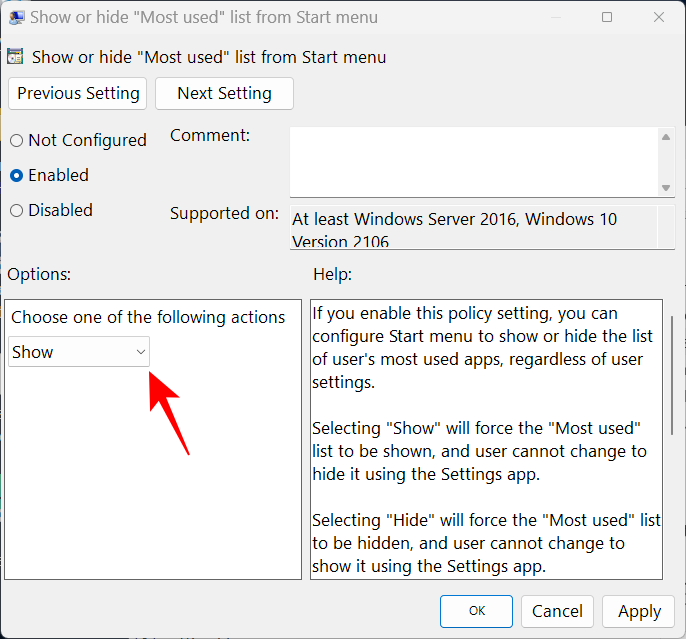Click the Comment box scroll down arrow
Image resolution: width=686 pixels, height=639 pixels.
point(666,188)
